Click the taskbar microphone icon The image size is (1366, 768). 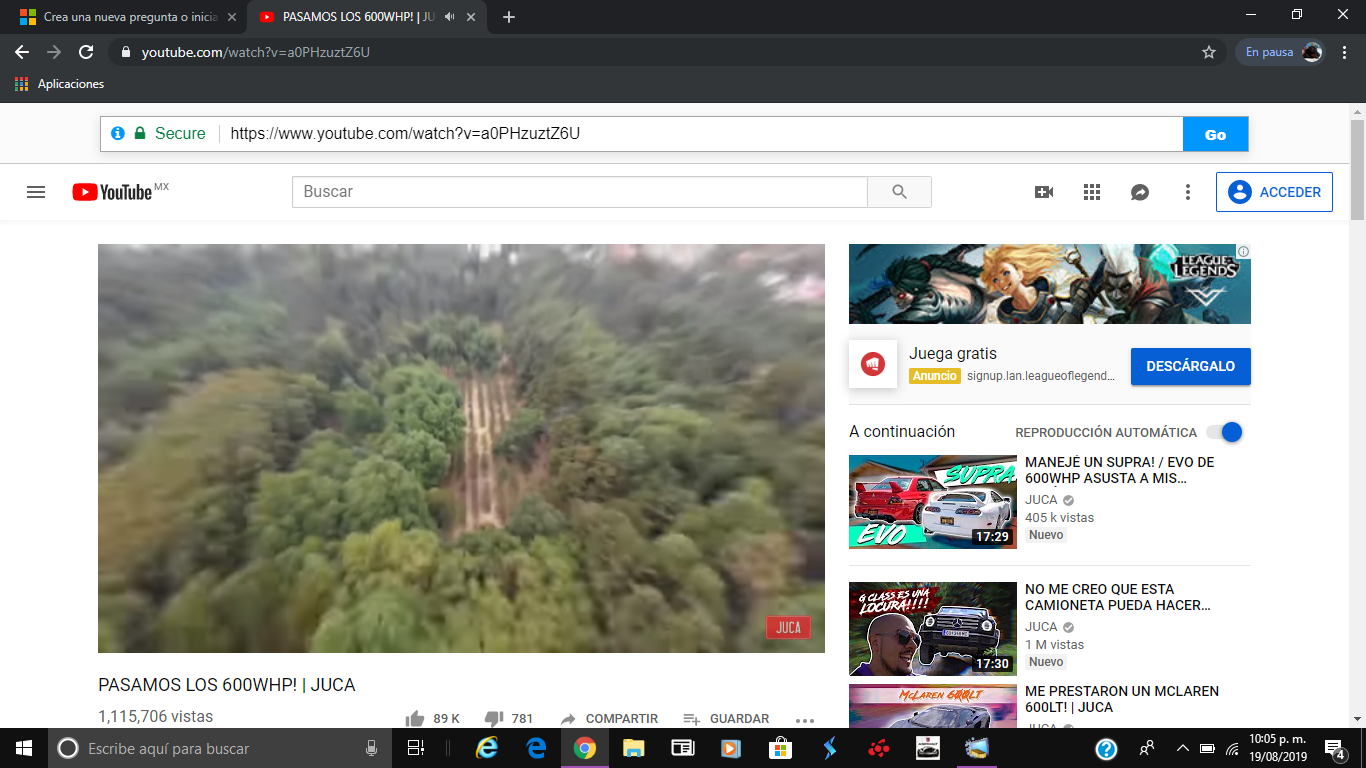tap(371, 748)
